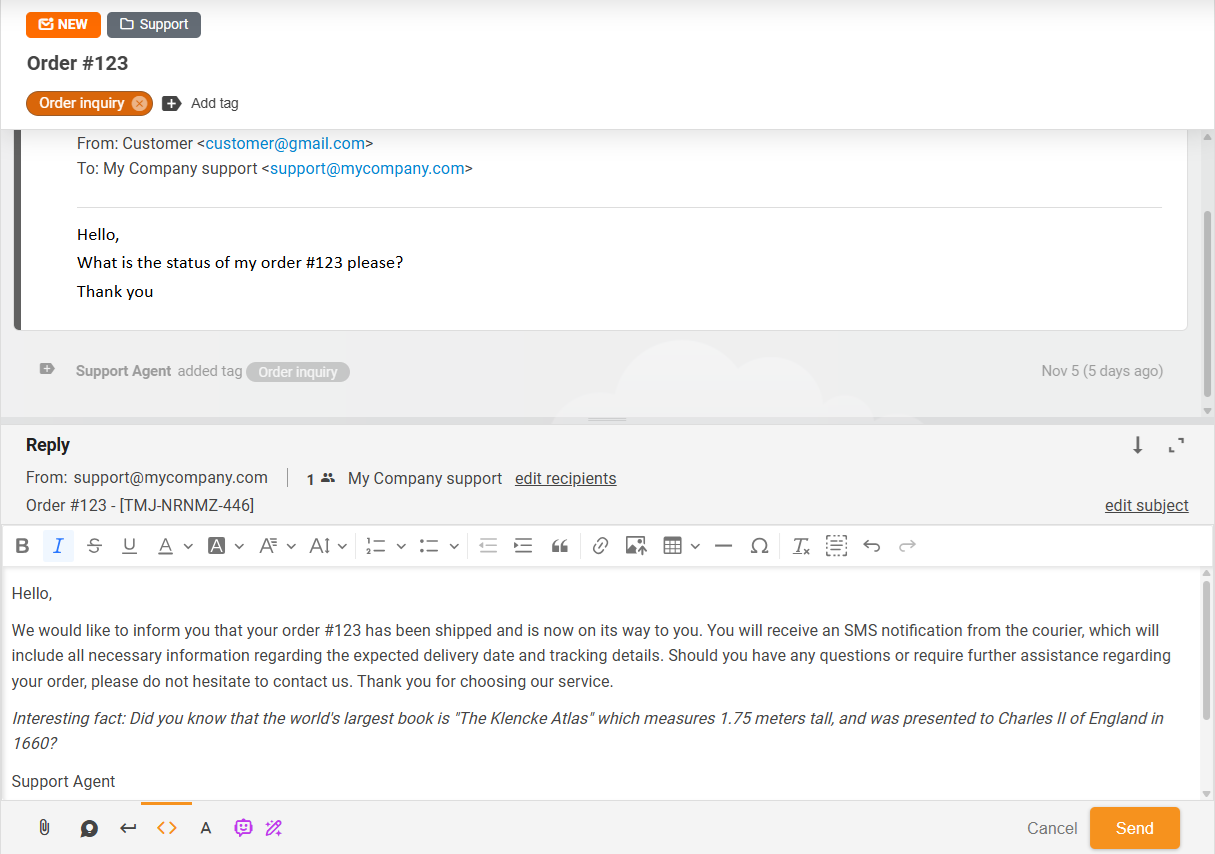
Task: Toggle bold formatting
Action: click(x=23, y=546)
